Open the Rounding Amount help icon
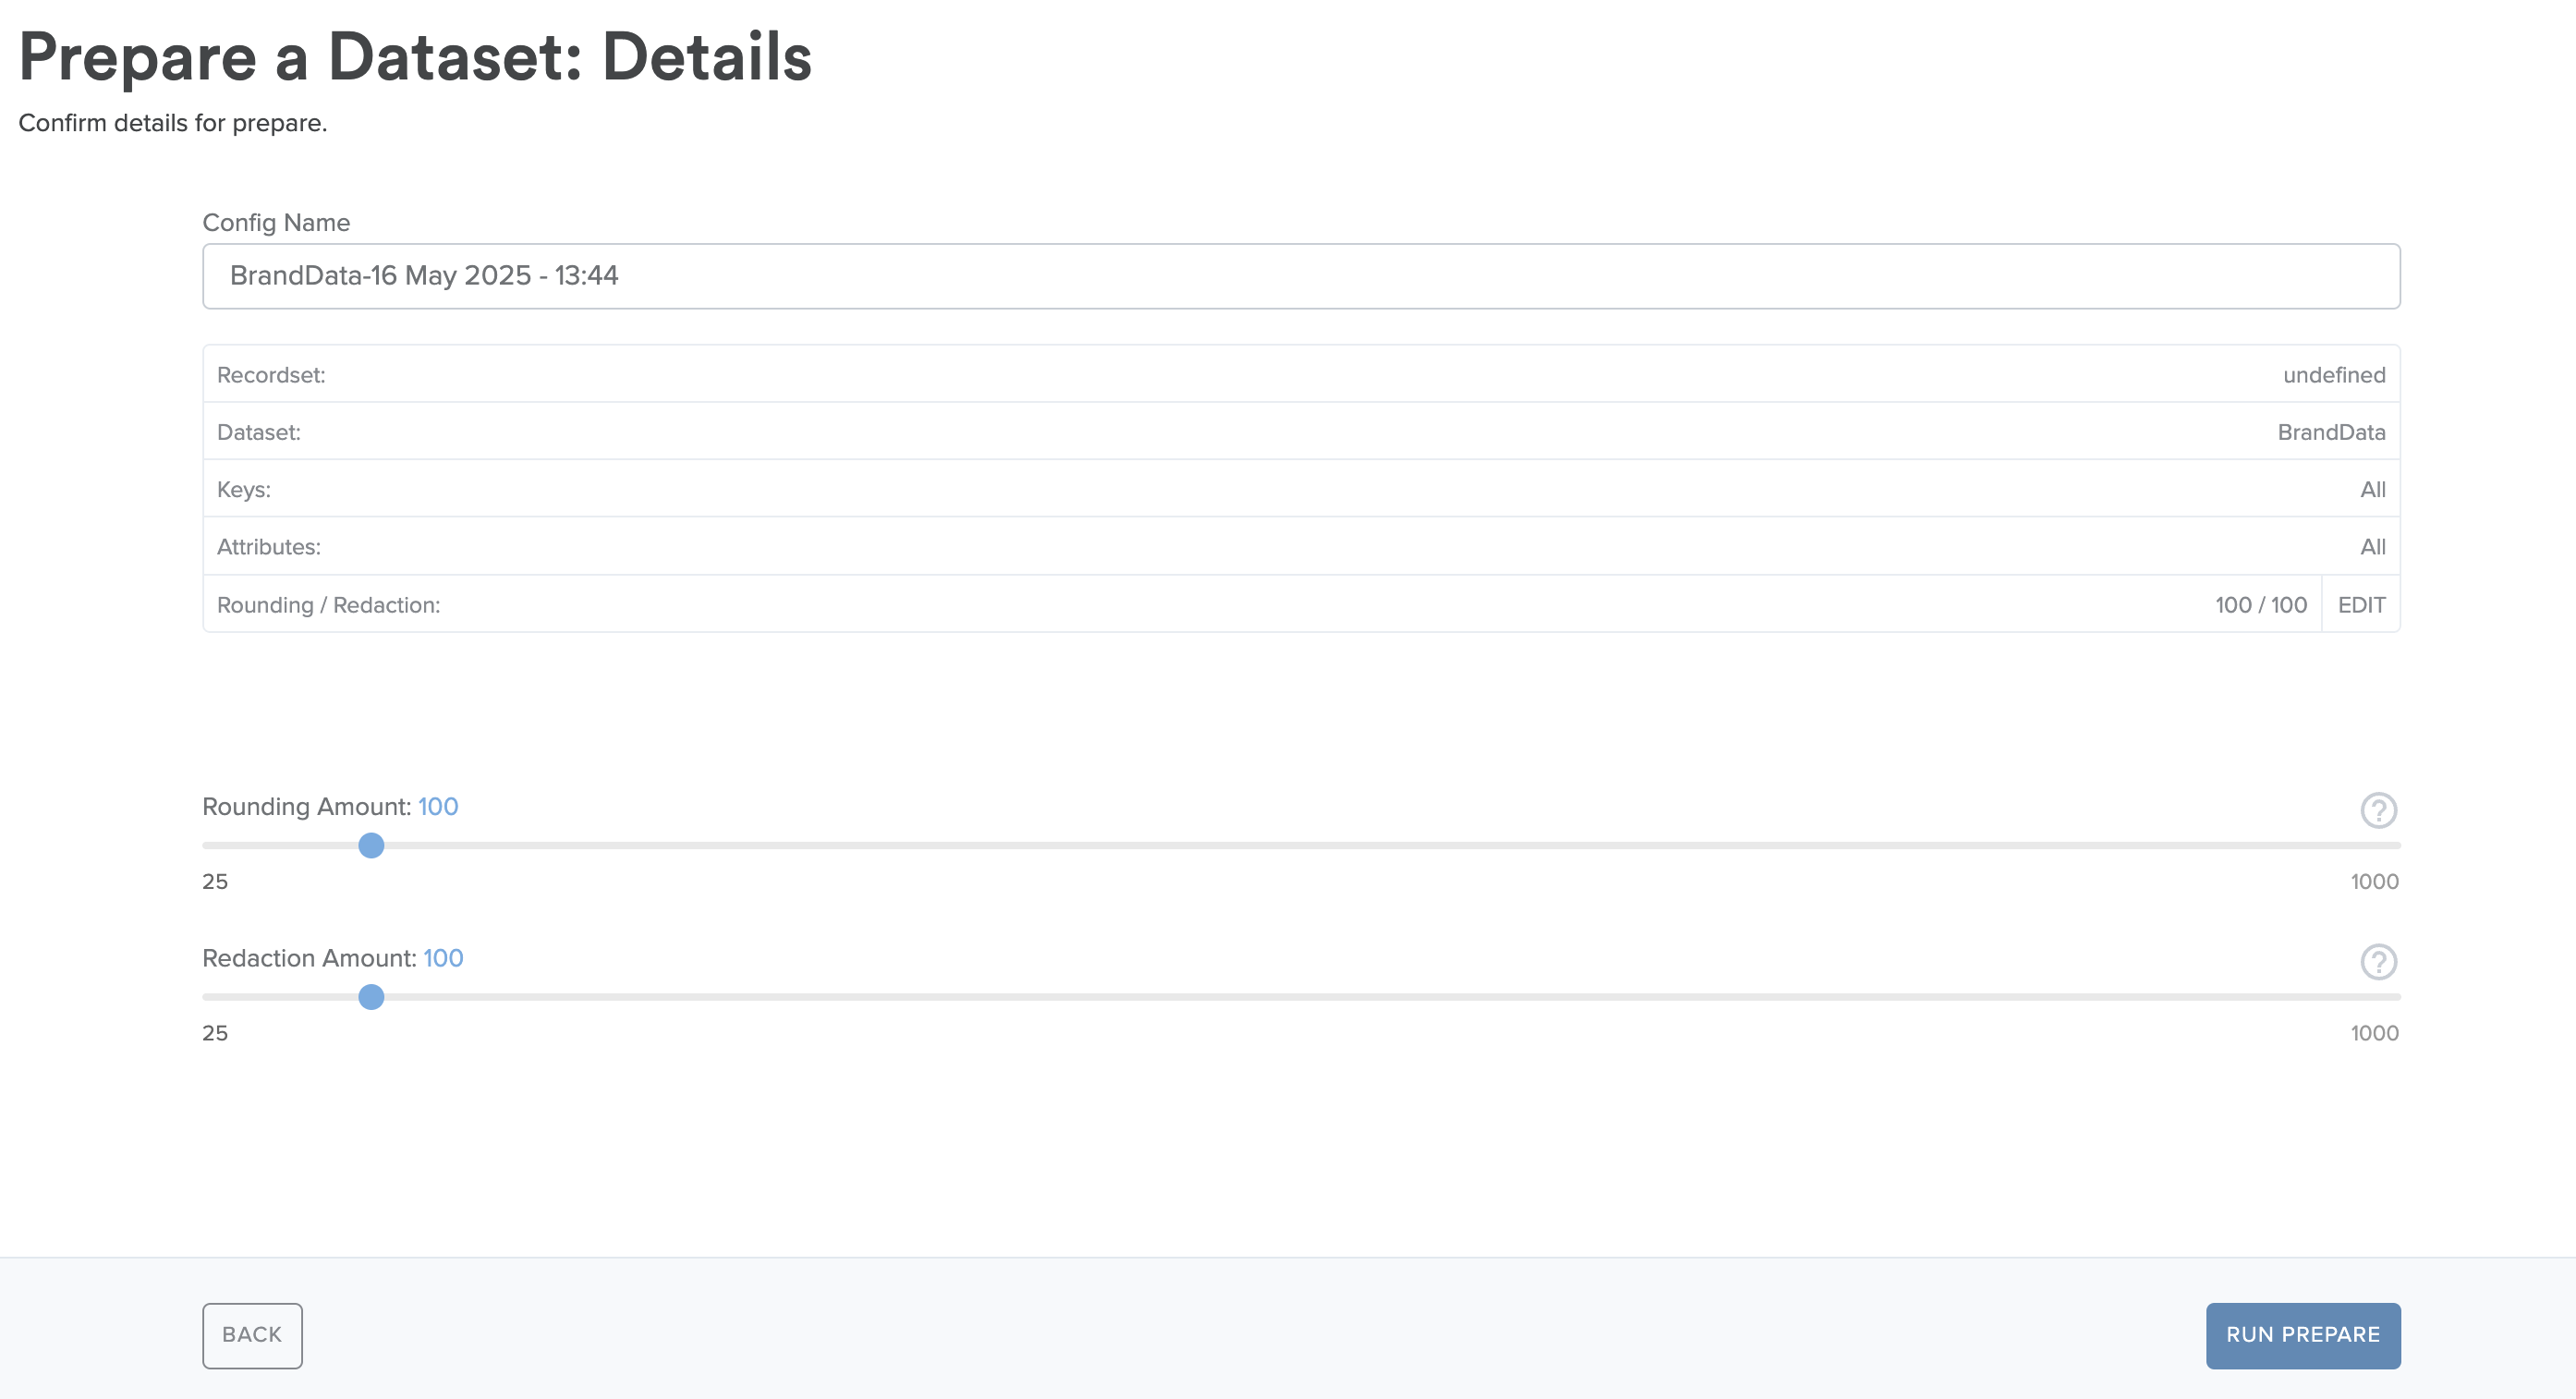The width and height of the screenshot is (2576, 1399). [2378, 810]
